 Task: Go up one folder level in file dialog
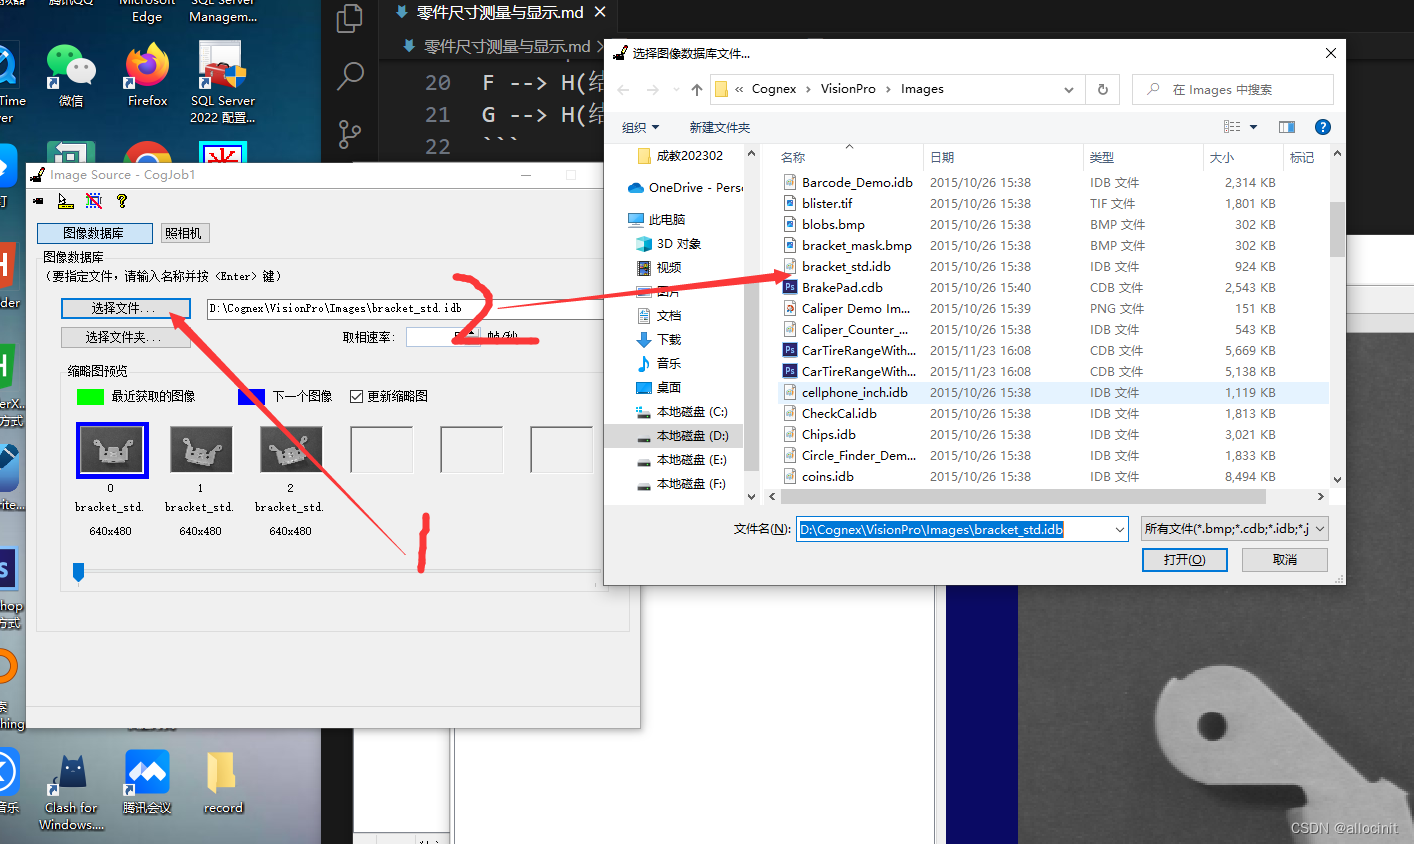(697, 89)
